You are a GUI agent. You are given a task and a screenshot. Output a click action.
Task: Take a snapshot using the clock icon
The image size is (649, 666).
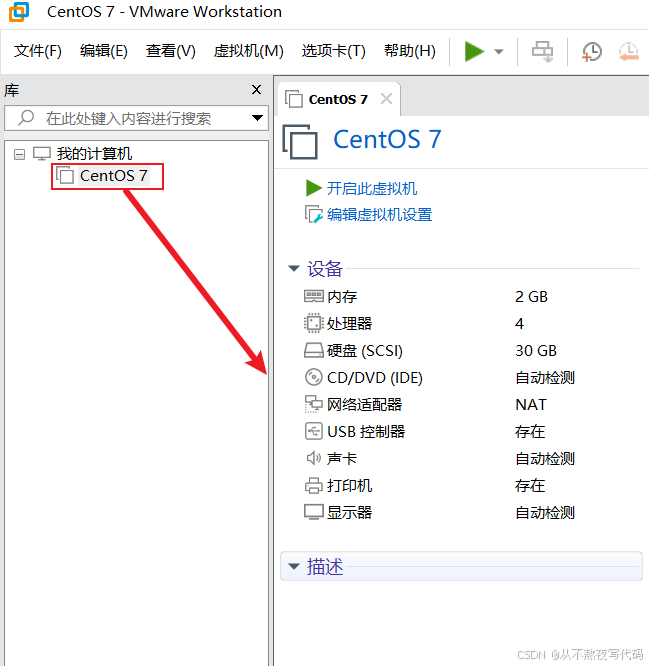point(591,52)
